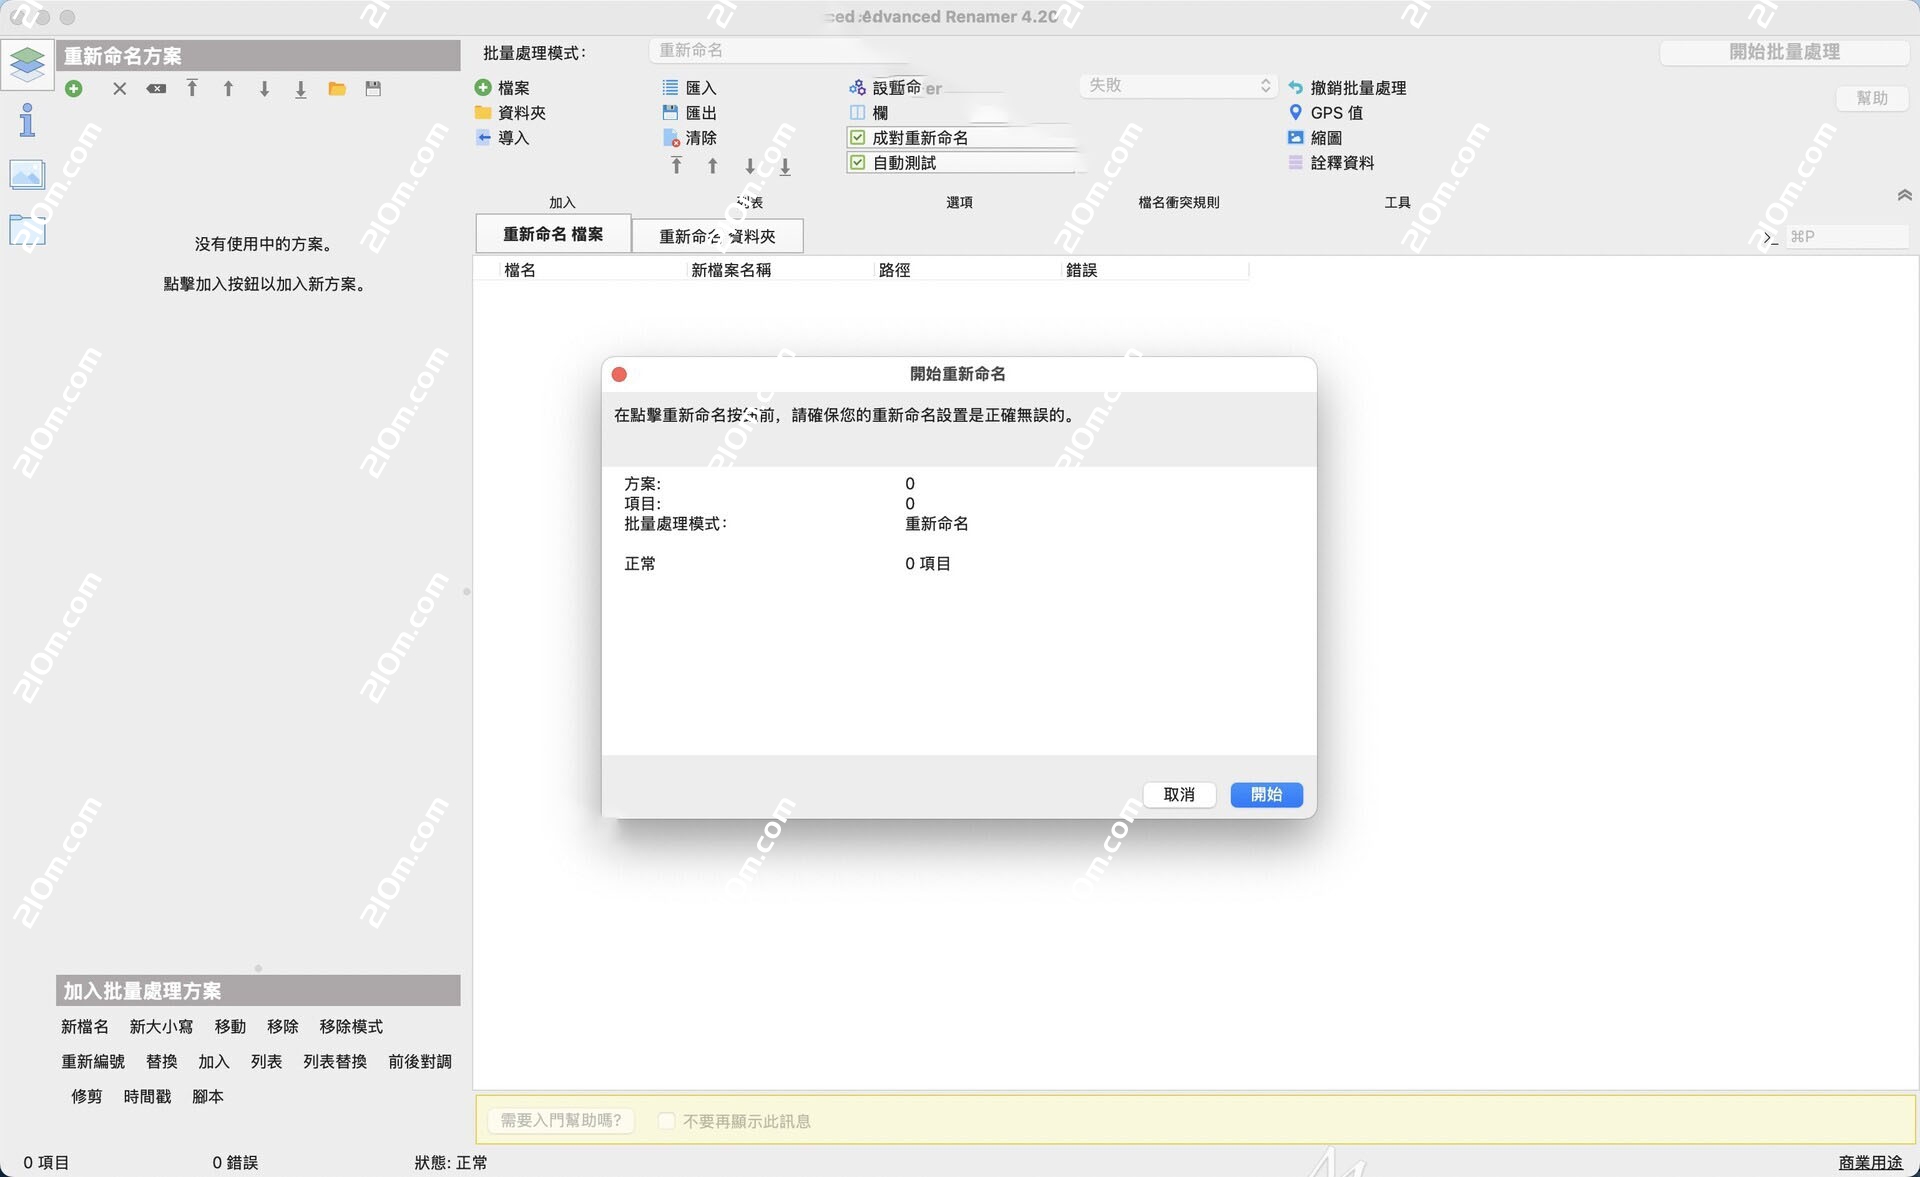Check 不要再顯示此訊息 at the bottom
The image size is (1920, 1177).
point(666,1121)
